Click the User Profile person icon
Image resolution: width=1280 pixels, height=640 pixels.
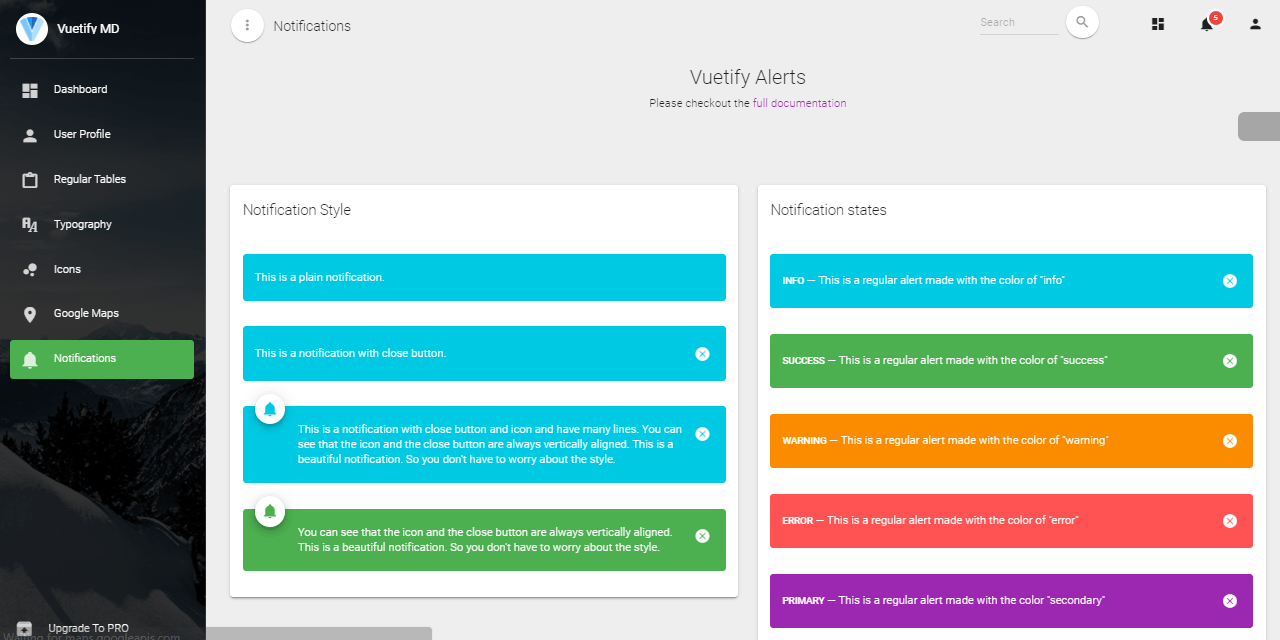click(30, 135)
